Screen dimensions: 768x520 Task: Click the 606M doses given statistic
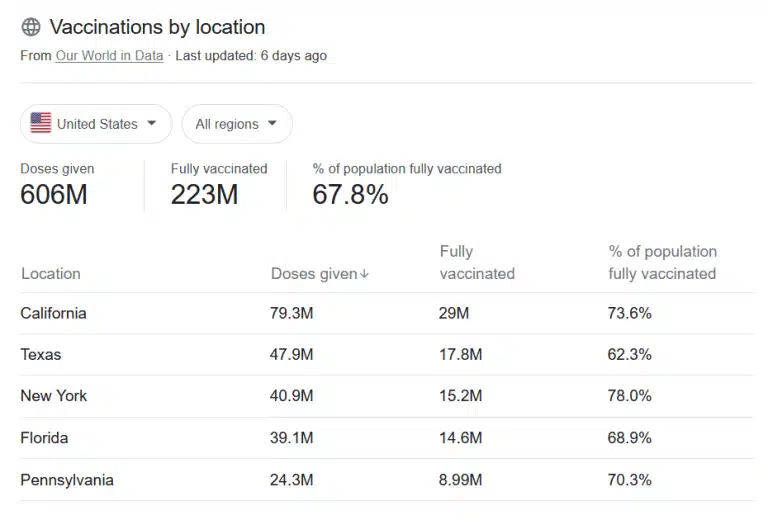tap(54, 194)
